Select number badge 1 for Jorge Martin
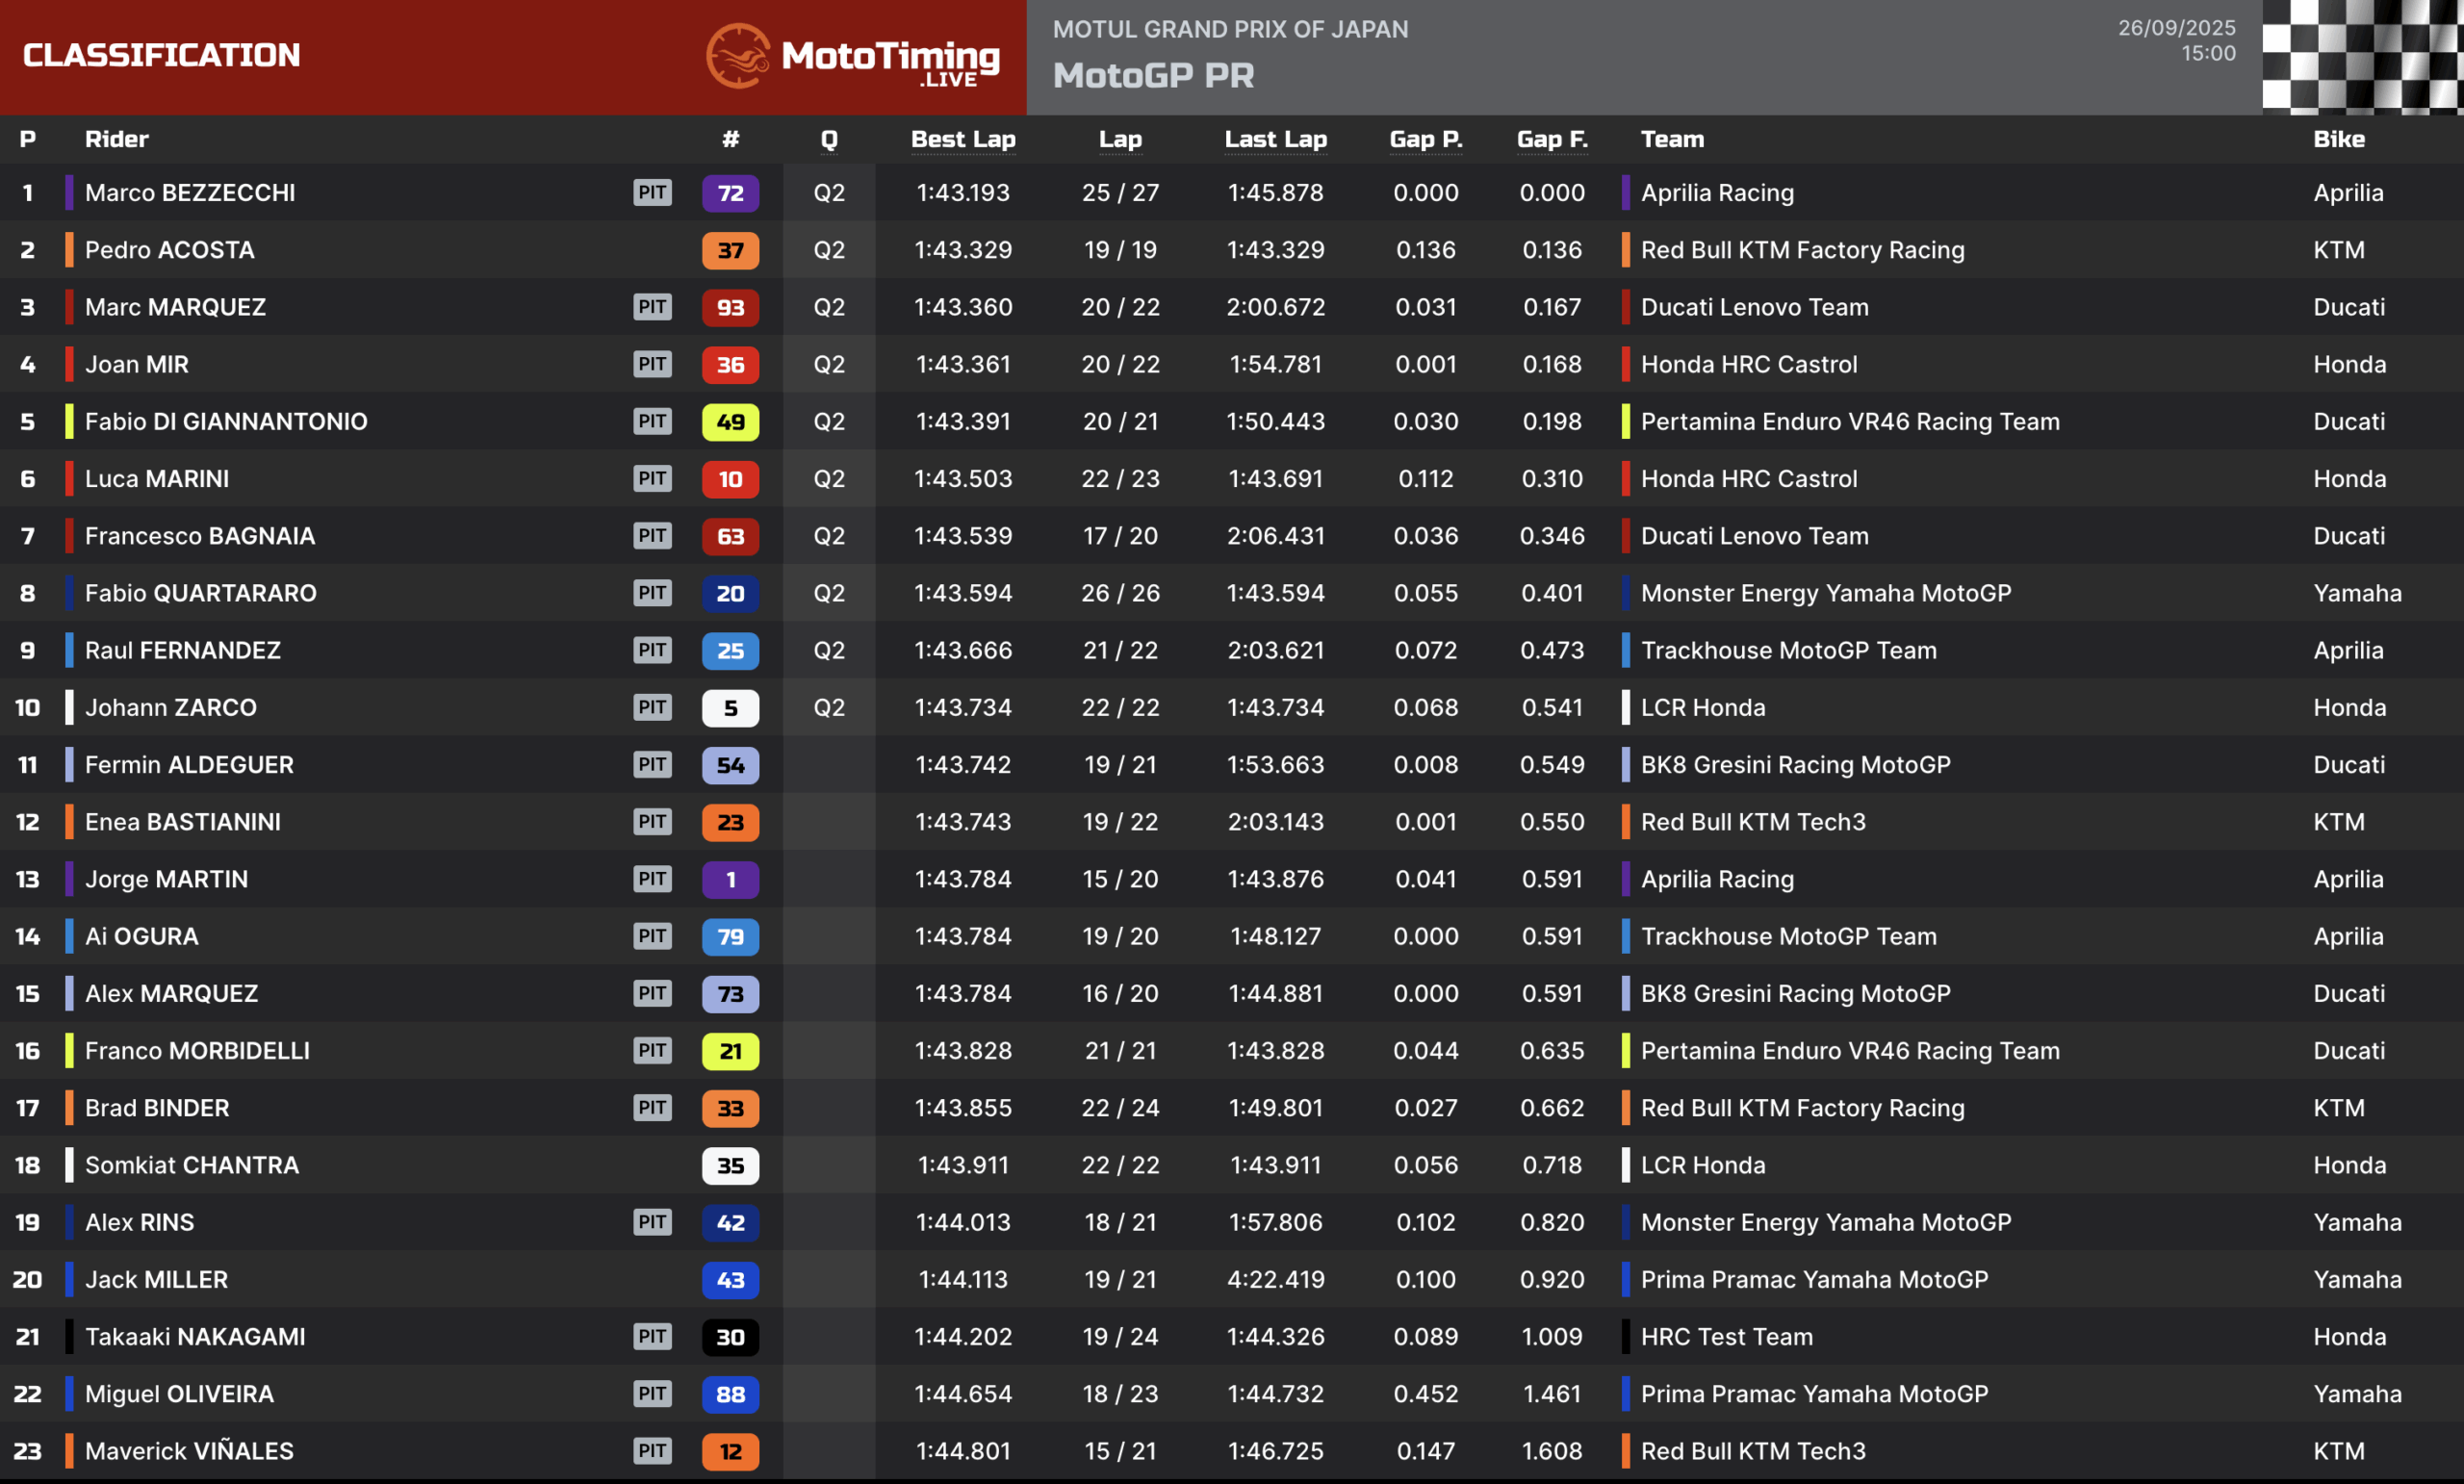The height and width of the screenshot is (1484, 2464). tap(730, 879)
